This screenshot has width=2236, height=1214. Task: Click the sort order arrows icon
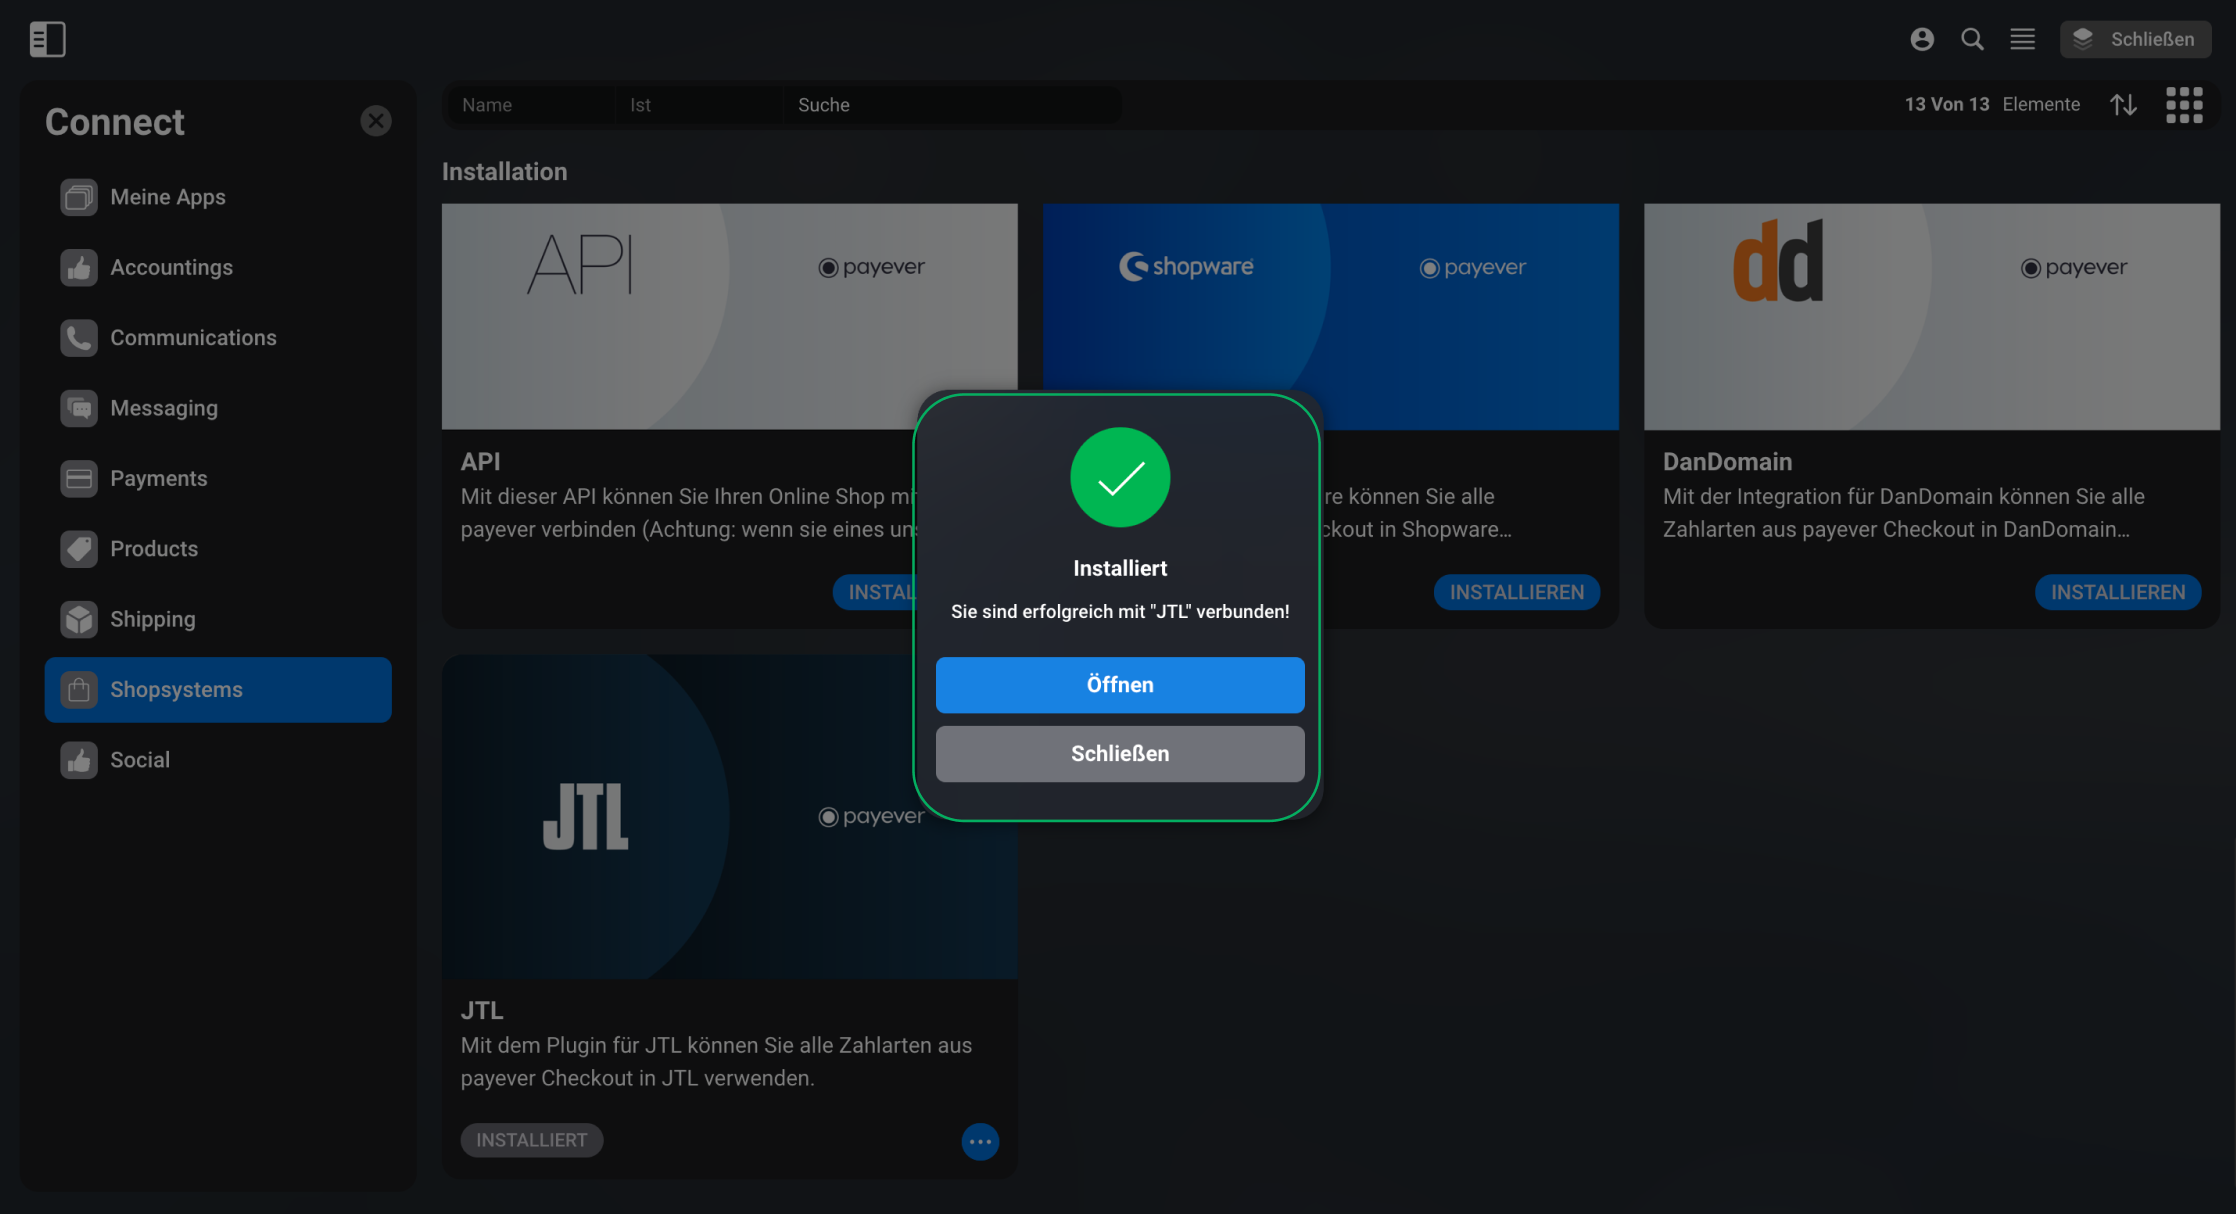2124,104
